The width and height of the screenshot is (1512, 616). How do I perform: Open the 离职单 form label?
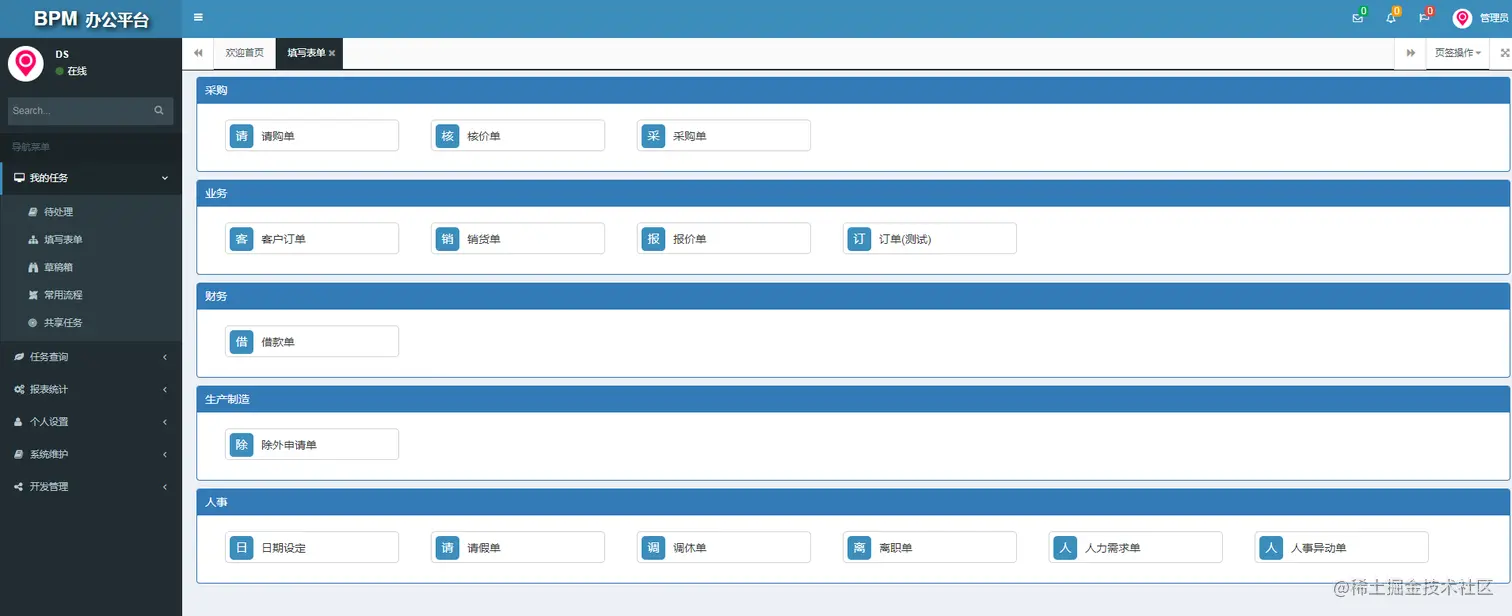coord(896,548)
